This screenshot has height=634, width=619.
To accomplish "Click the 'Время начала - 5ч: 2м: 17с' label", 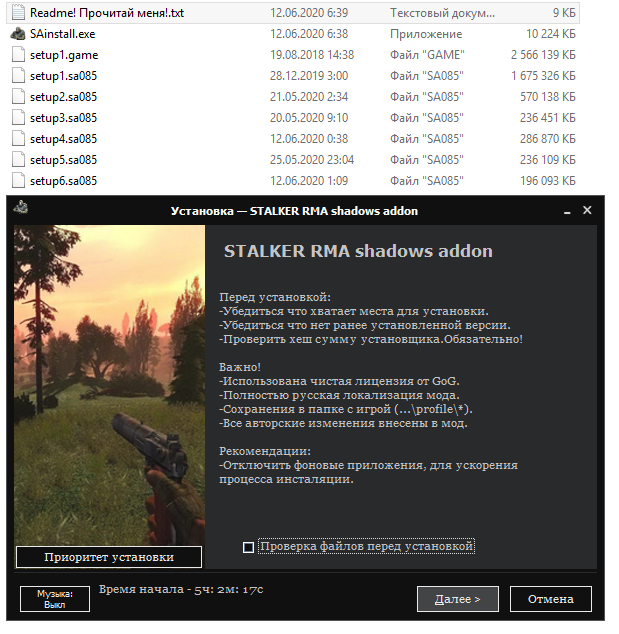I will (x=181, y=590).
